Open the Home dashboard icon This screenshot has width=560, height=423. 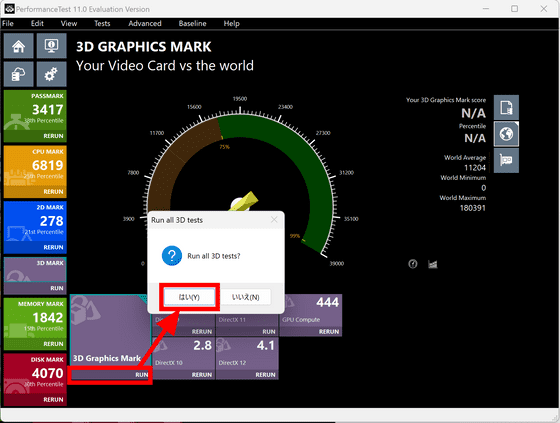click(x=19, y=46)
